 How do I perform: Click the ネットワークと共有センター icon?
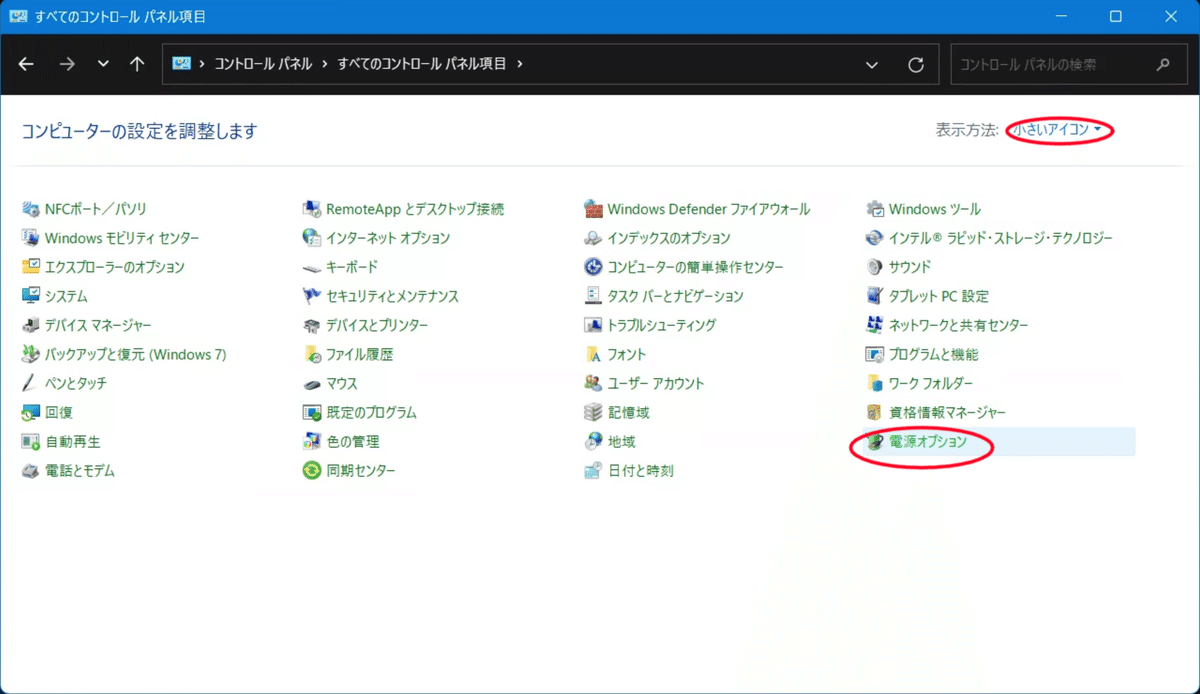click(x=874, y=325)
